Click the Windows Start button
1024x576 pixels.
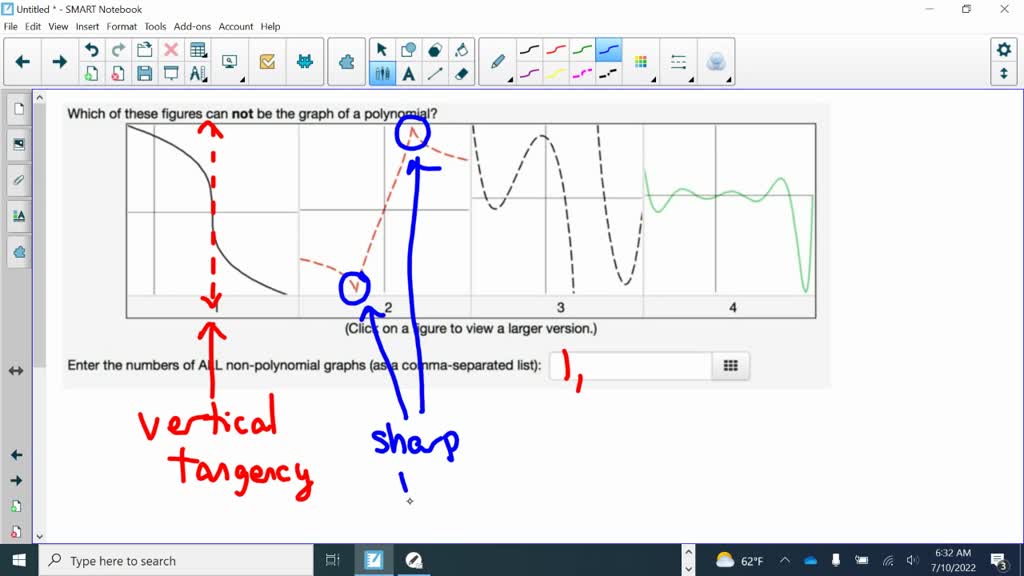click(19, 560)
